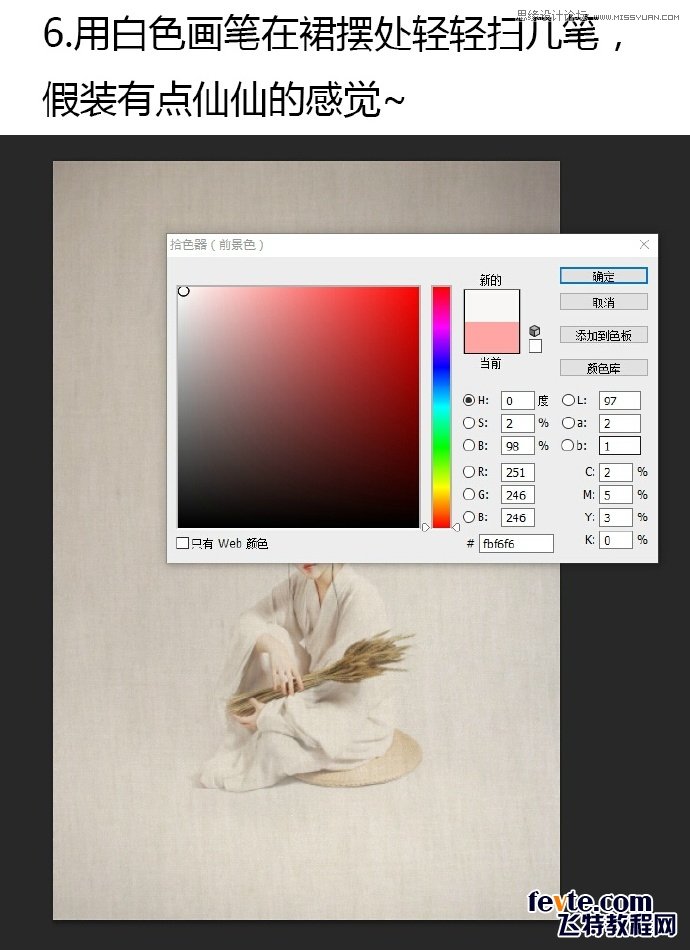Click the new color swatch preview
The image size is (690, 950).
492,305
